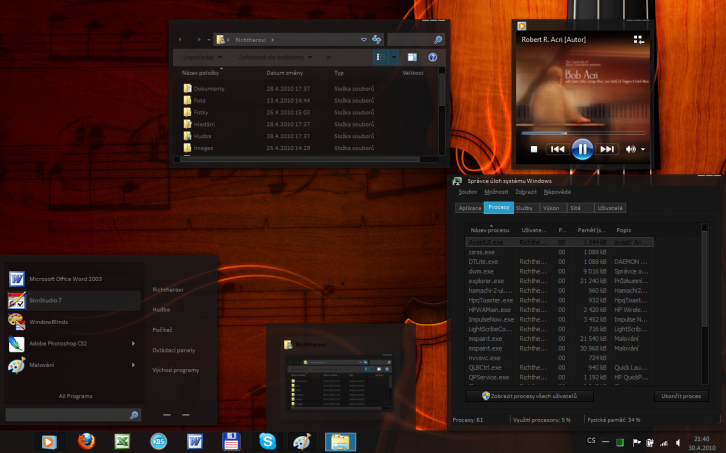Open Zahrnout do knihovny dropdown
The image size is (726, 453).
(x=275, y=57)
